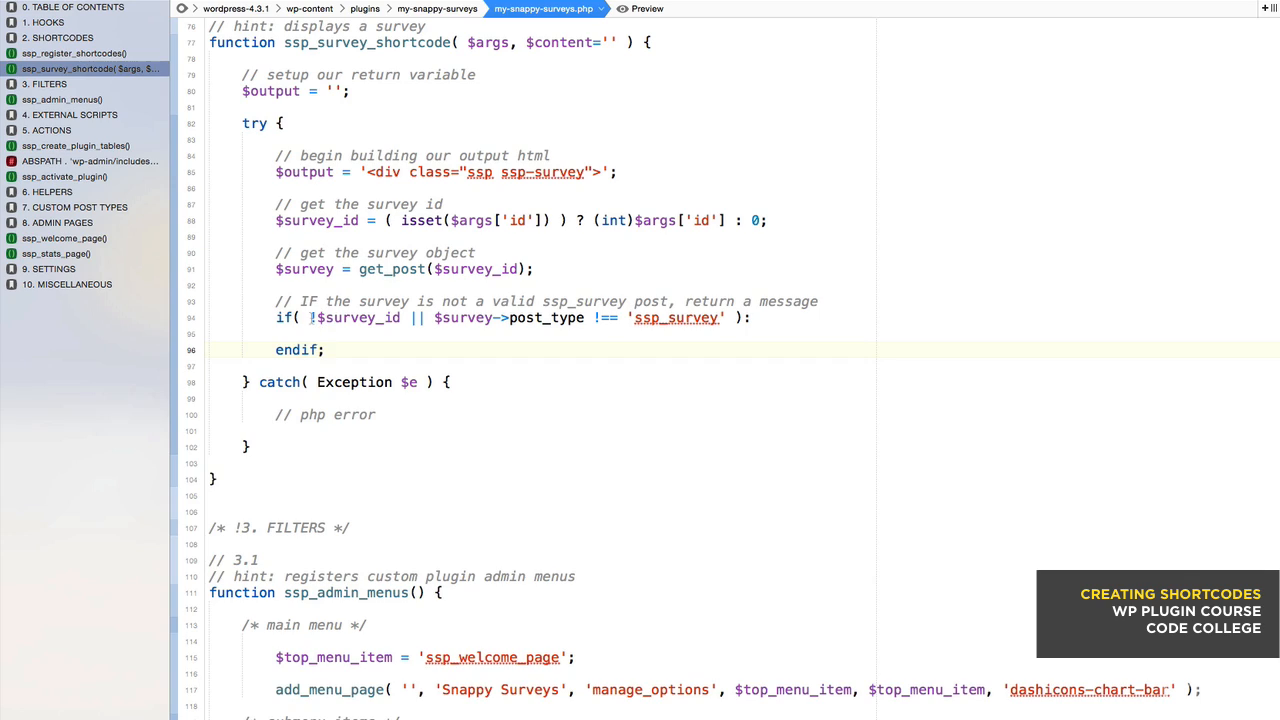
Task: Select plugins folder in path bar
Action: 365,8
